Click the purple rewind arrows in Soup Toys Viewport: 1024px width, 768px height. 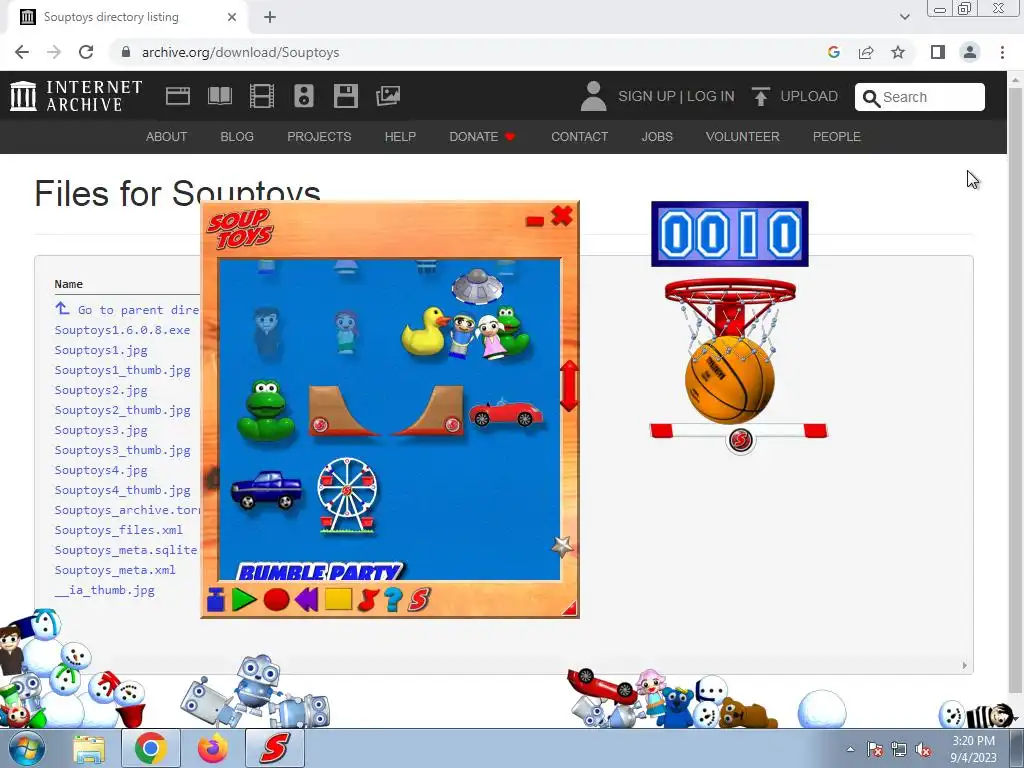[306, 599]
